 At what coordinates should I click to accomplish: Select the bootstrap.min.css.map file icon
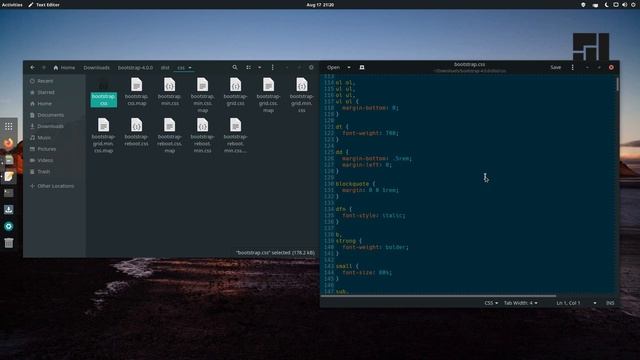point(202,85)
